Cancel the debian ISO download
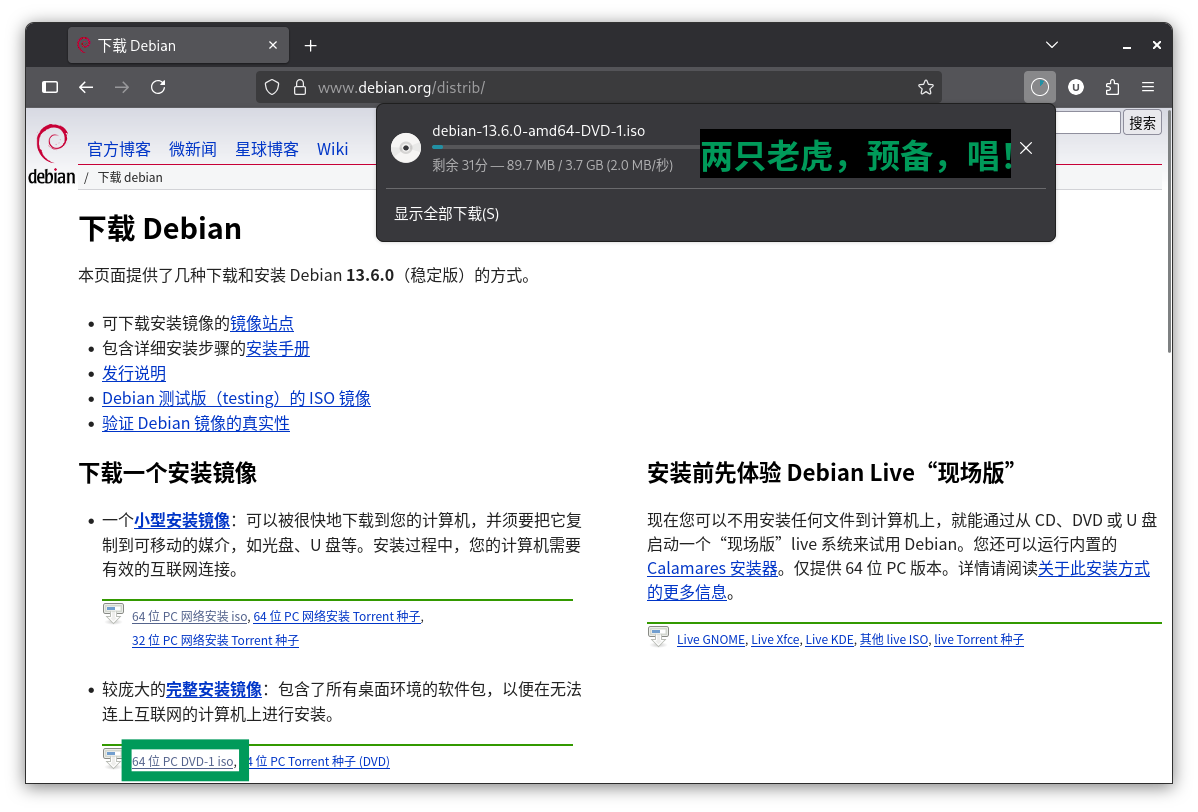 [x=1026, y=148]
